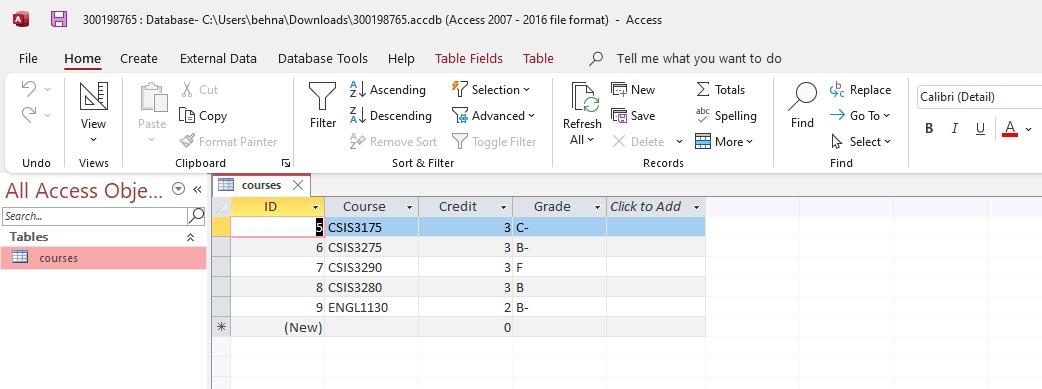Screen dimensions: 1042x389
Task: Click the Tell me what you want to do box
Action: click(698, 59)
